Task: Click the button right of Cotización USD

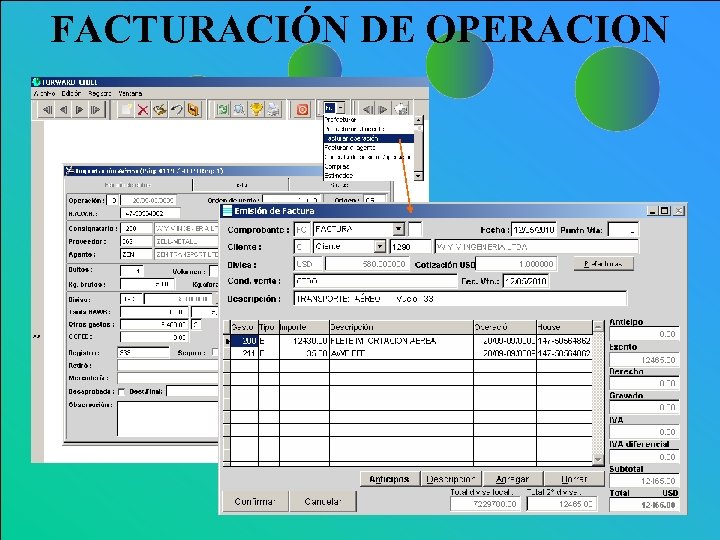Action: 603,264
